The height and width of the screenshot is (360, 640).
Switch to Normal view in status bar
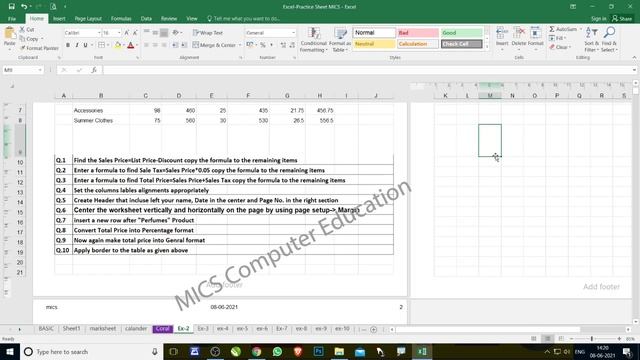click(x=533, y=339)
